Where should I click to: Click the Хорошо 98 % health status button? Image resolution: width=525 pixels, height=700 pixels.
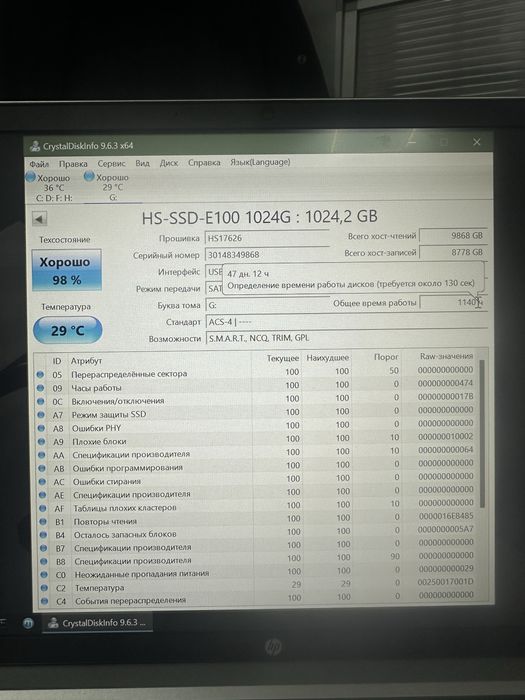[x=66, y=271]
